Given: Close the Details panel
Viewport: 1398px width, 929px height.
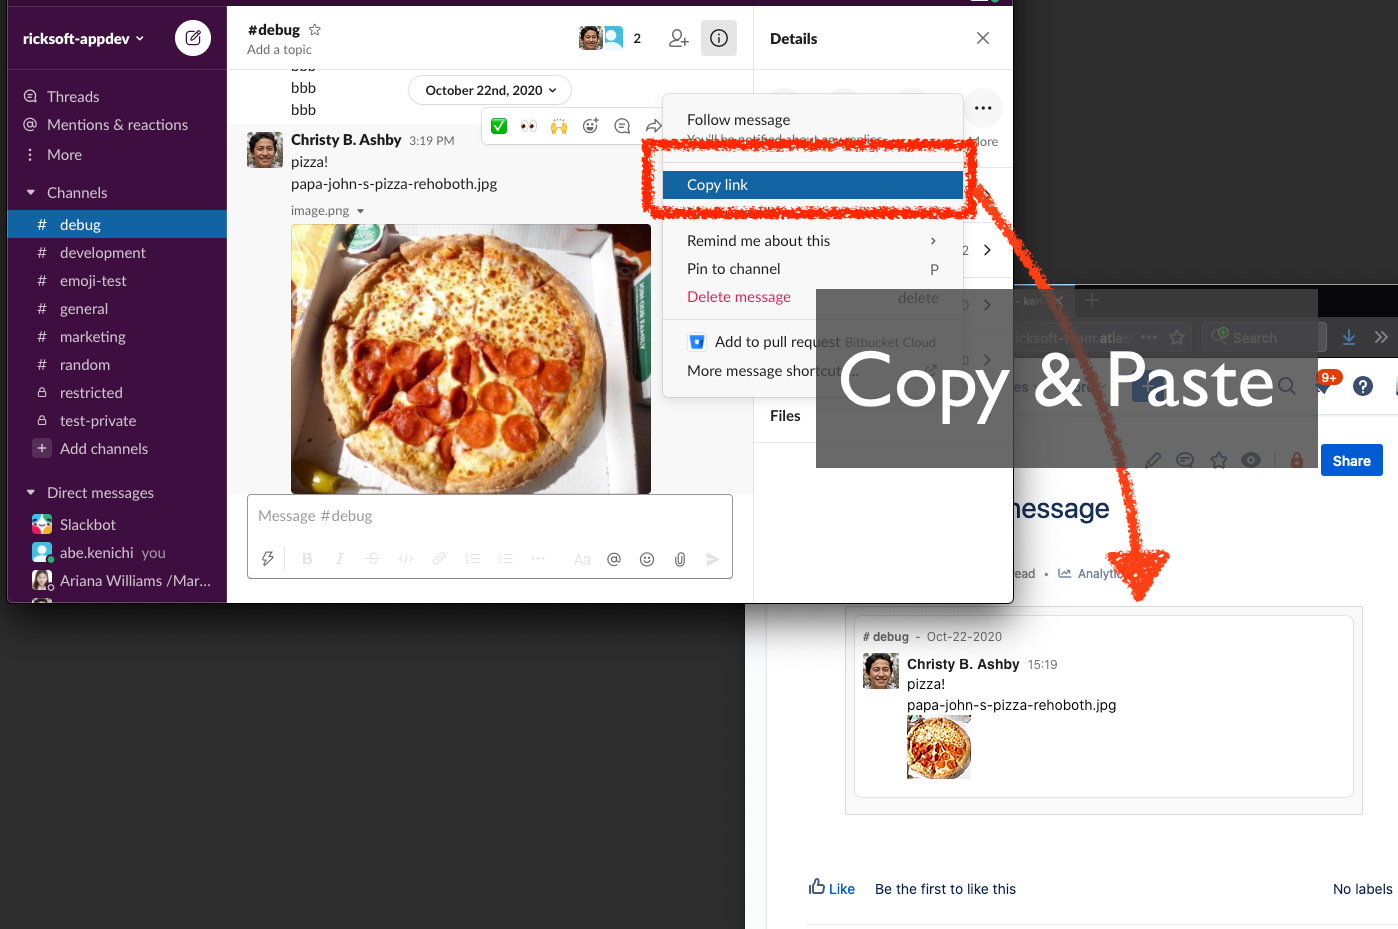Looking at the screenshot, I should pos(983,38).
